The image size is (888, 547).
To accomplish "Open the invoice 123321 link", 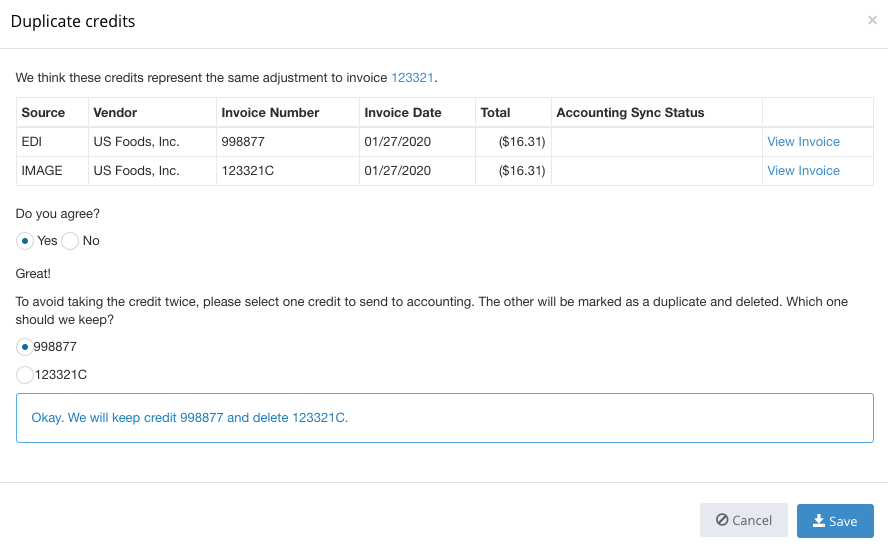I will coord(412,77).
